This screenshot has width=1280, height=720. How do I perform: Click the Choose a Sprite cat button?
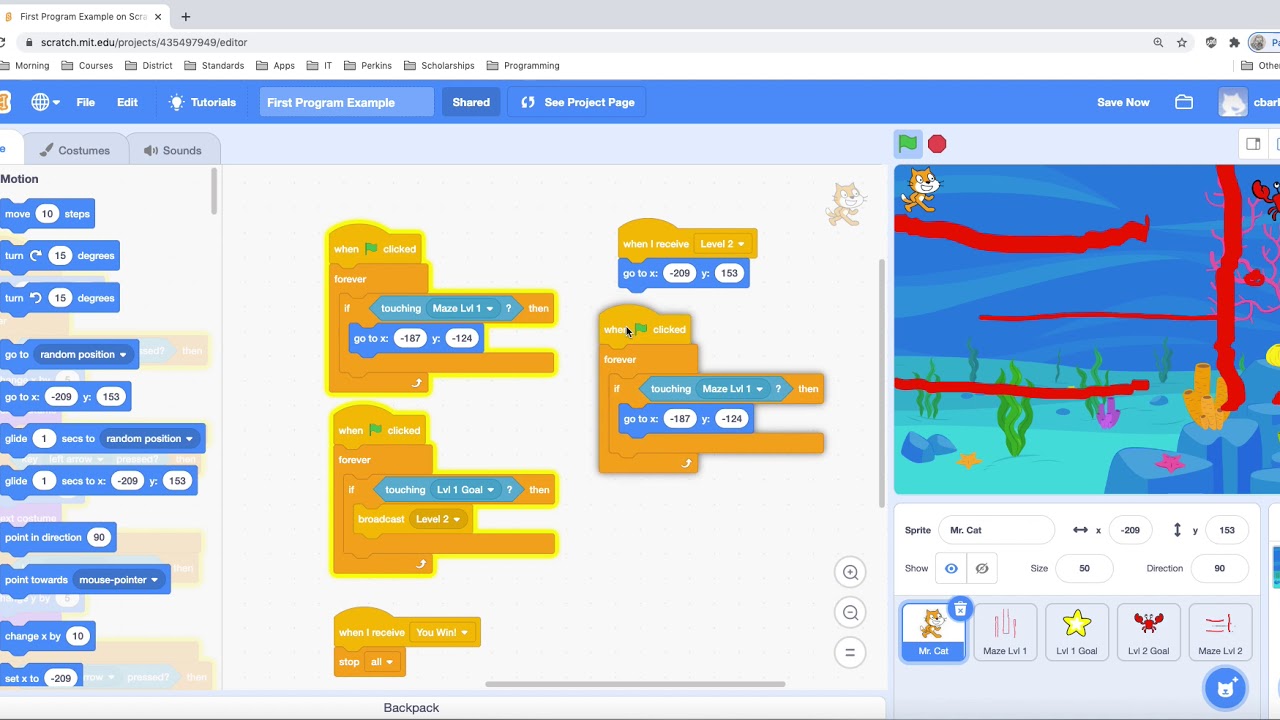point(1225,688)
